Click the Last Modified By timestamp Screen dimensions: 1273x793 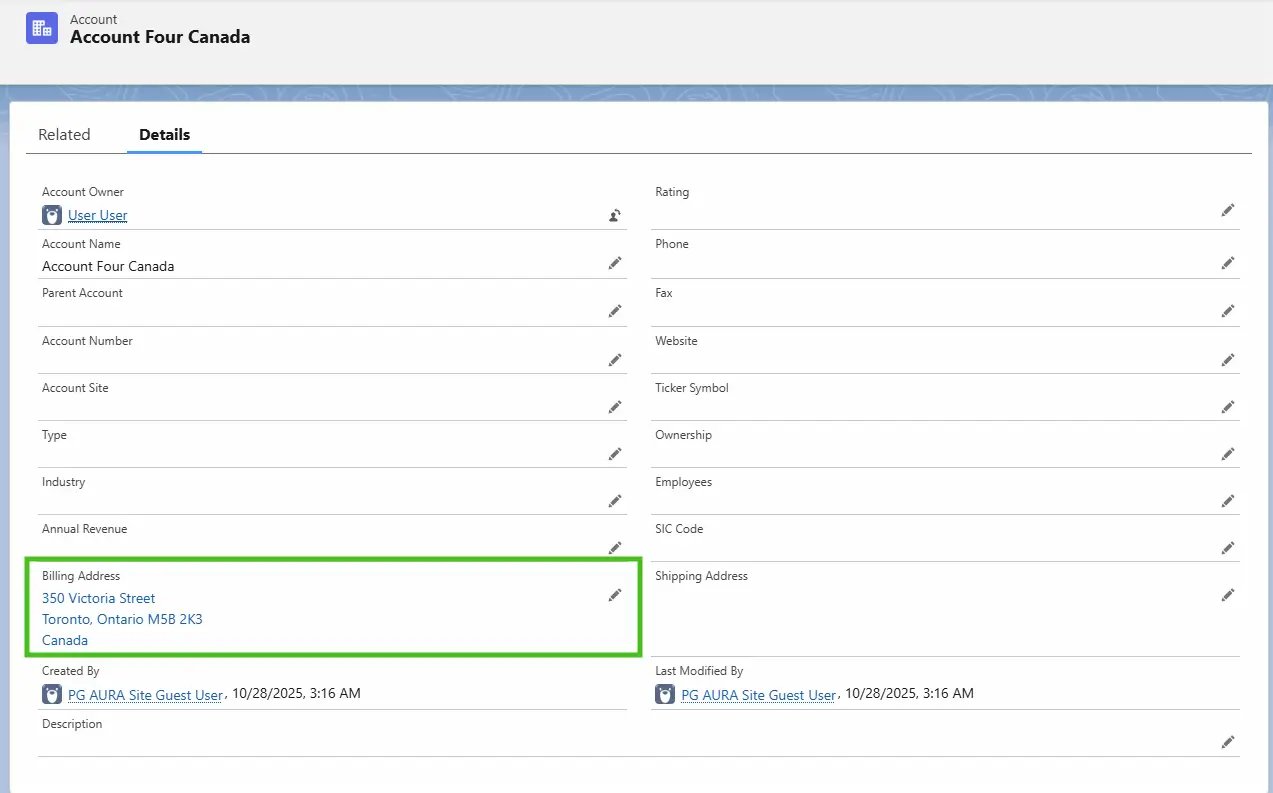[909, 693]
